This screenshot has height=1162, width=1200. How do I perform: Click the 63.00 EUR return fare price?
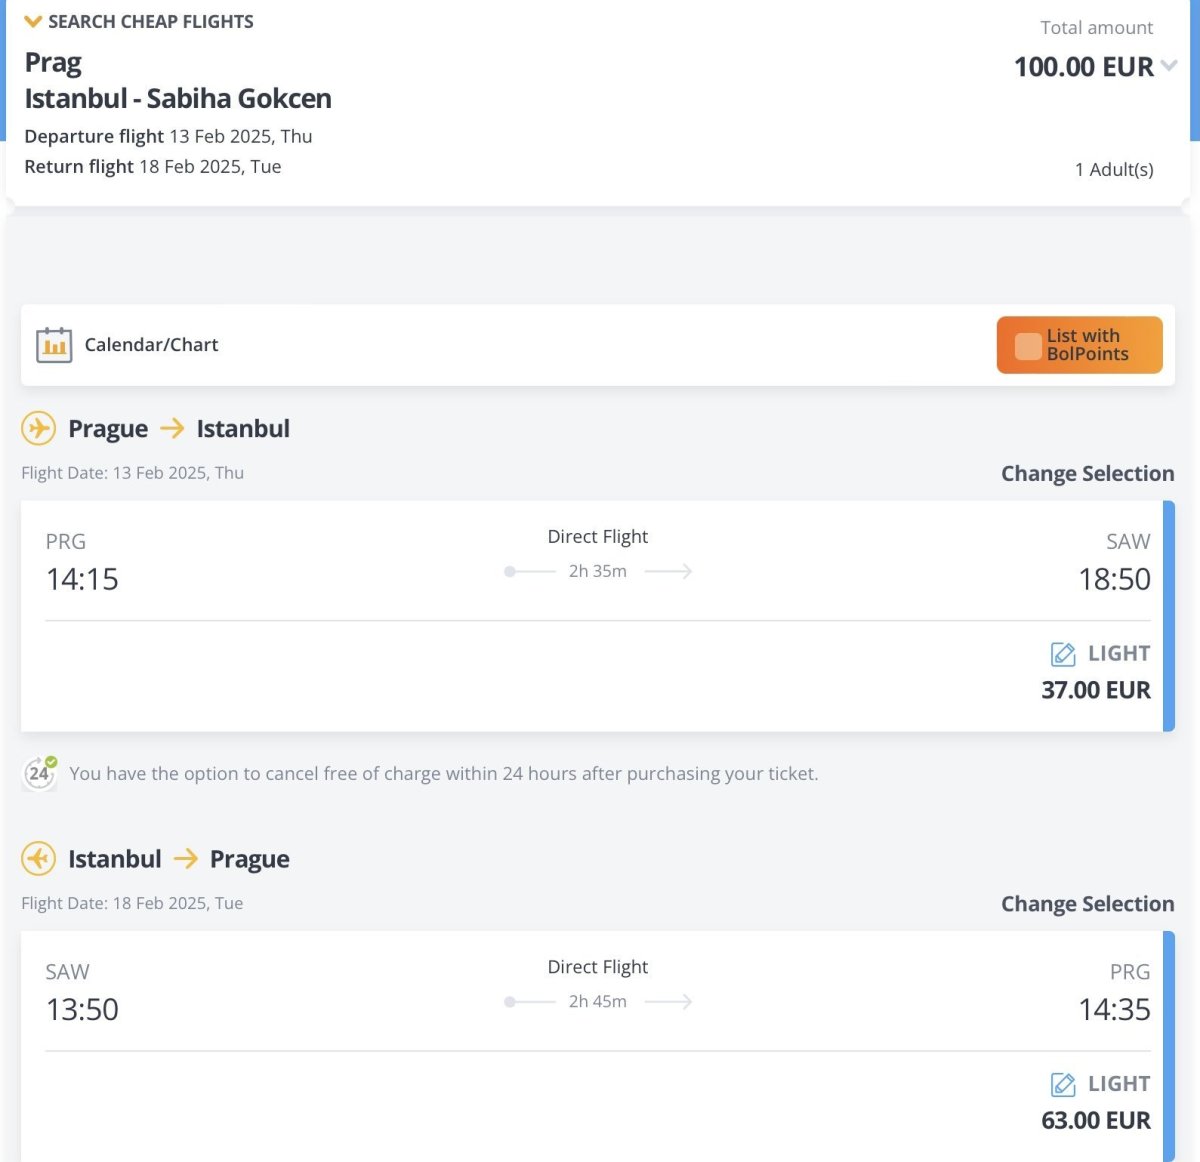tap(1095, 1120)
